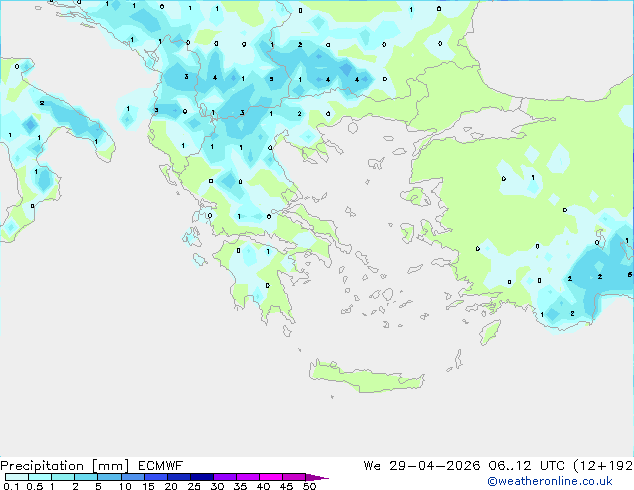The height and width of the screenshot is (490, 634).
Task: Click the '10' legend scale label
Action: tap(125, 486)
